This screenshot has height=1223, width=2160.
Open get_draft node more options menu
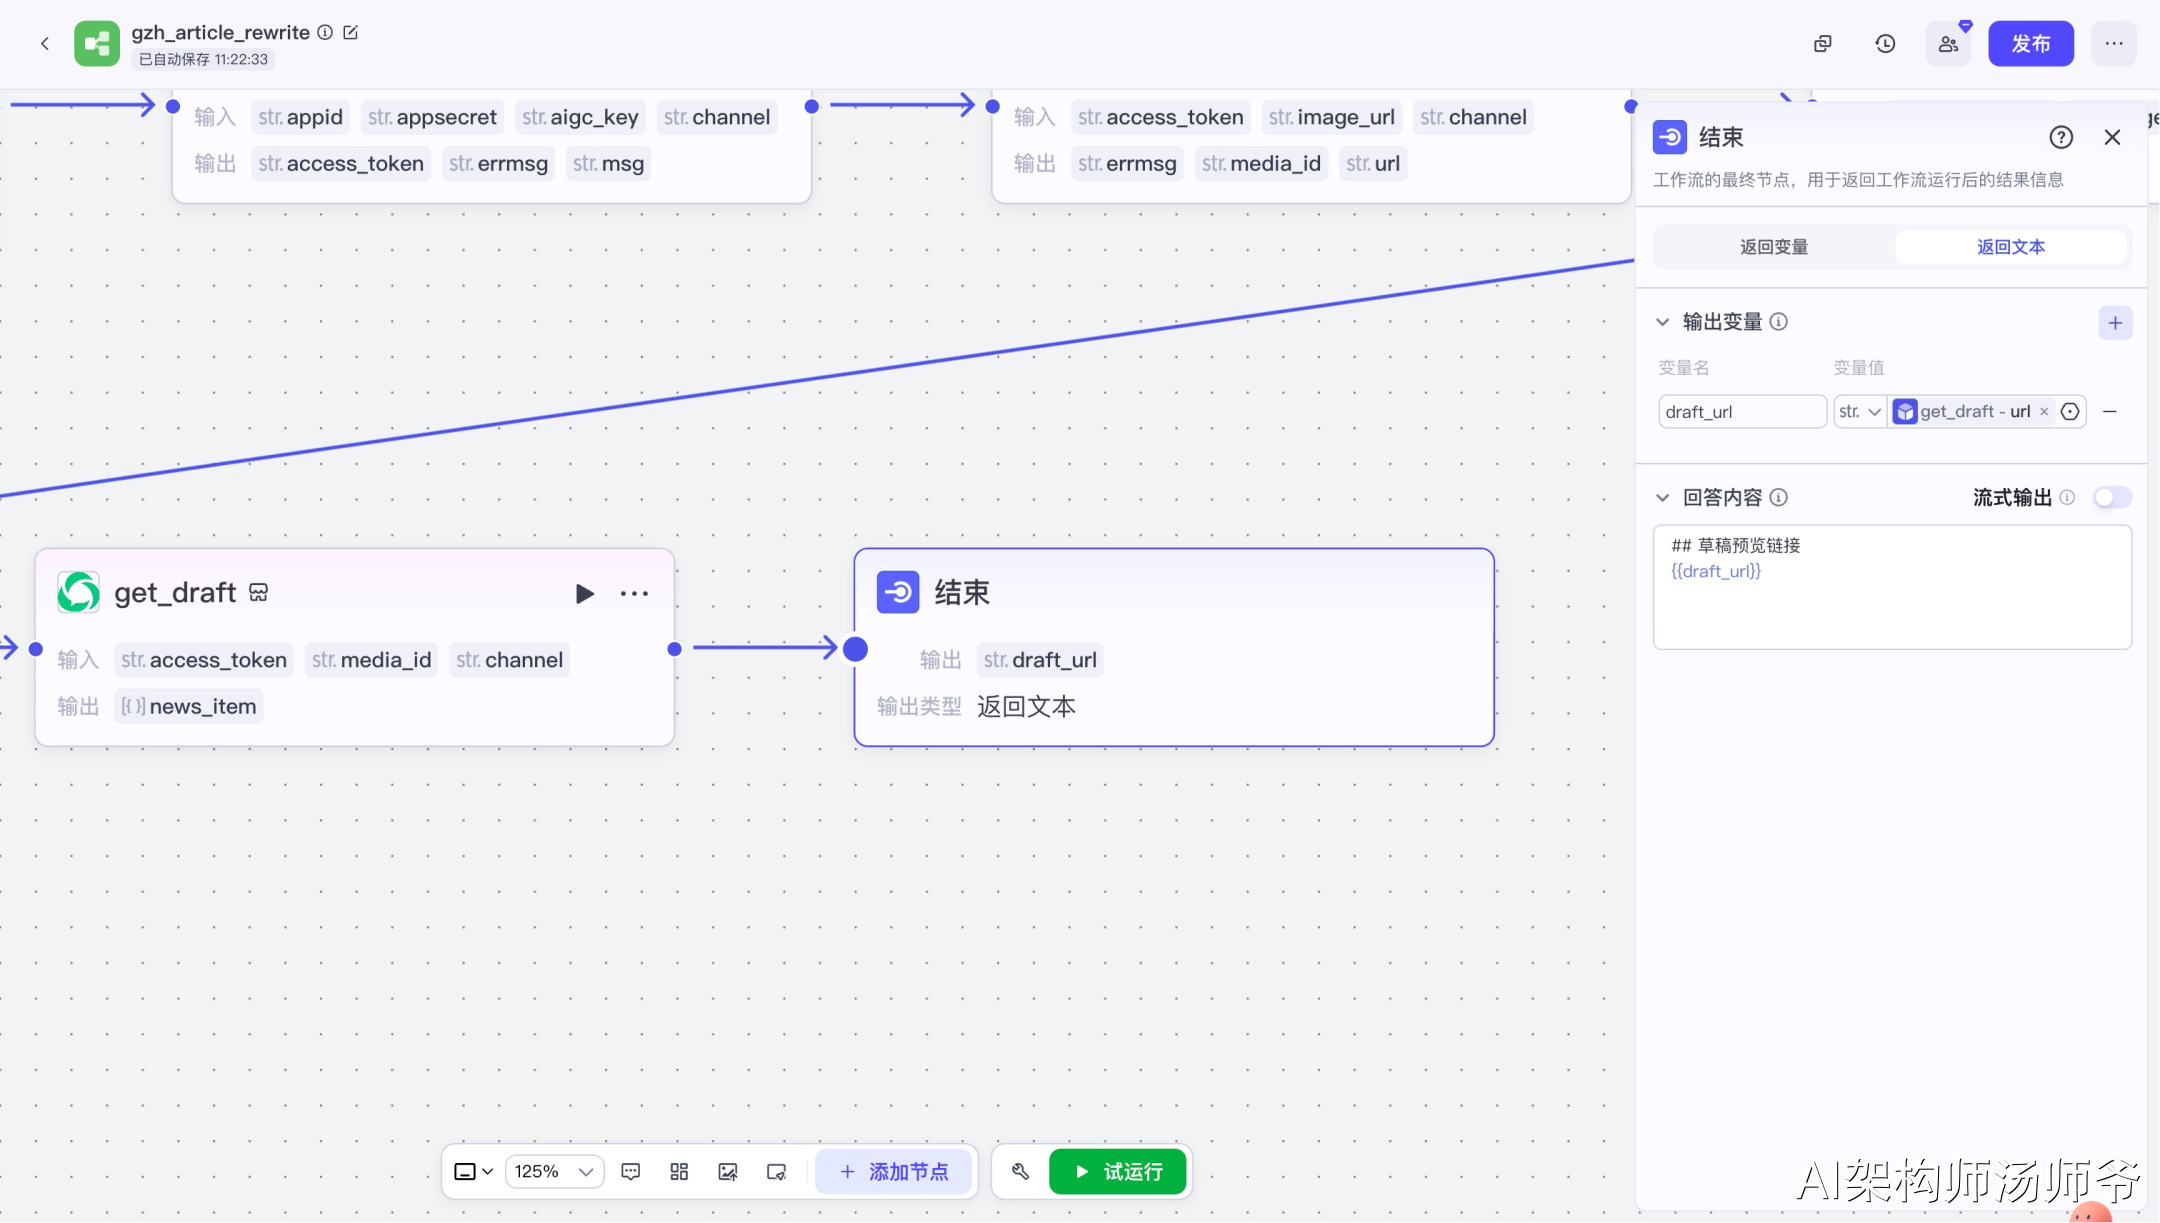click(x=634, y=594)
